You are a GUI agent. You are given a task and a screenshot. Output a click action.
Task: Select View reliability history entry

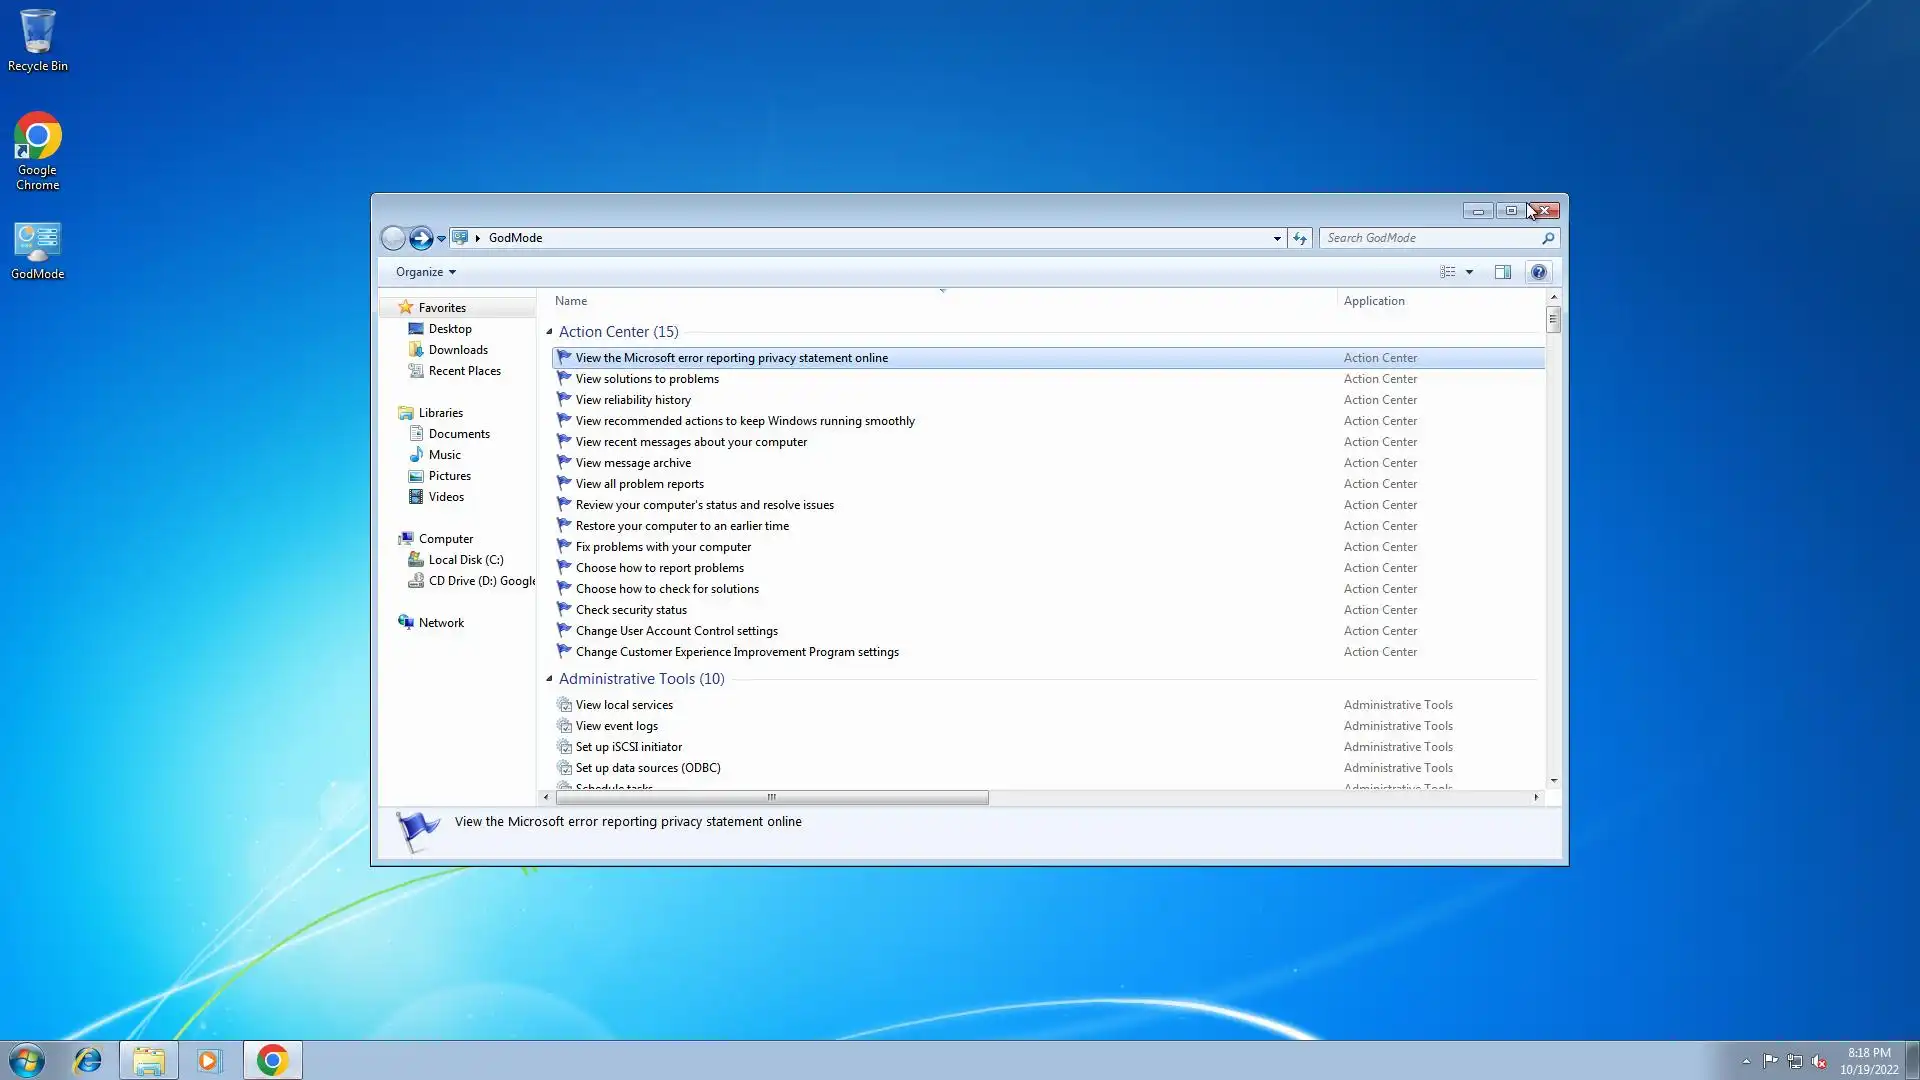point(632,400)
